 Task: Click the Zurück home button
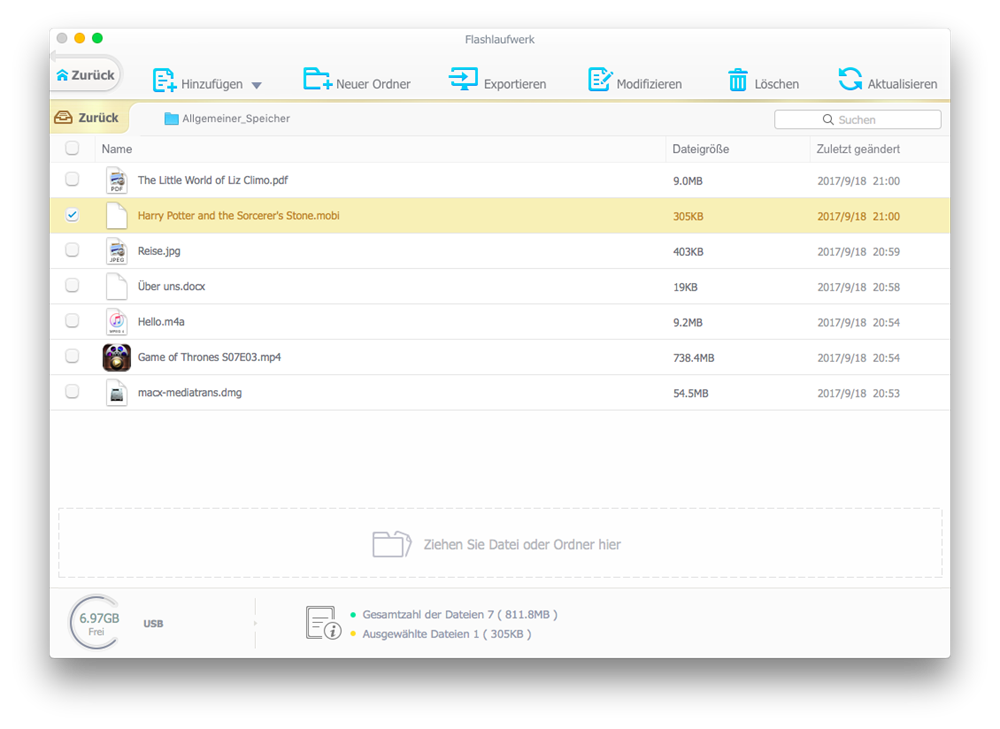click(x=87, y=75)
